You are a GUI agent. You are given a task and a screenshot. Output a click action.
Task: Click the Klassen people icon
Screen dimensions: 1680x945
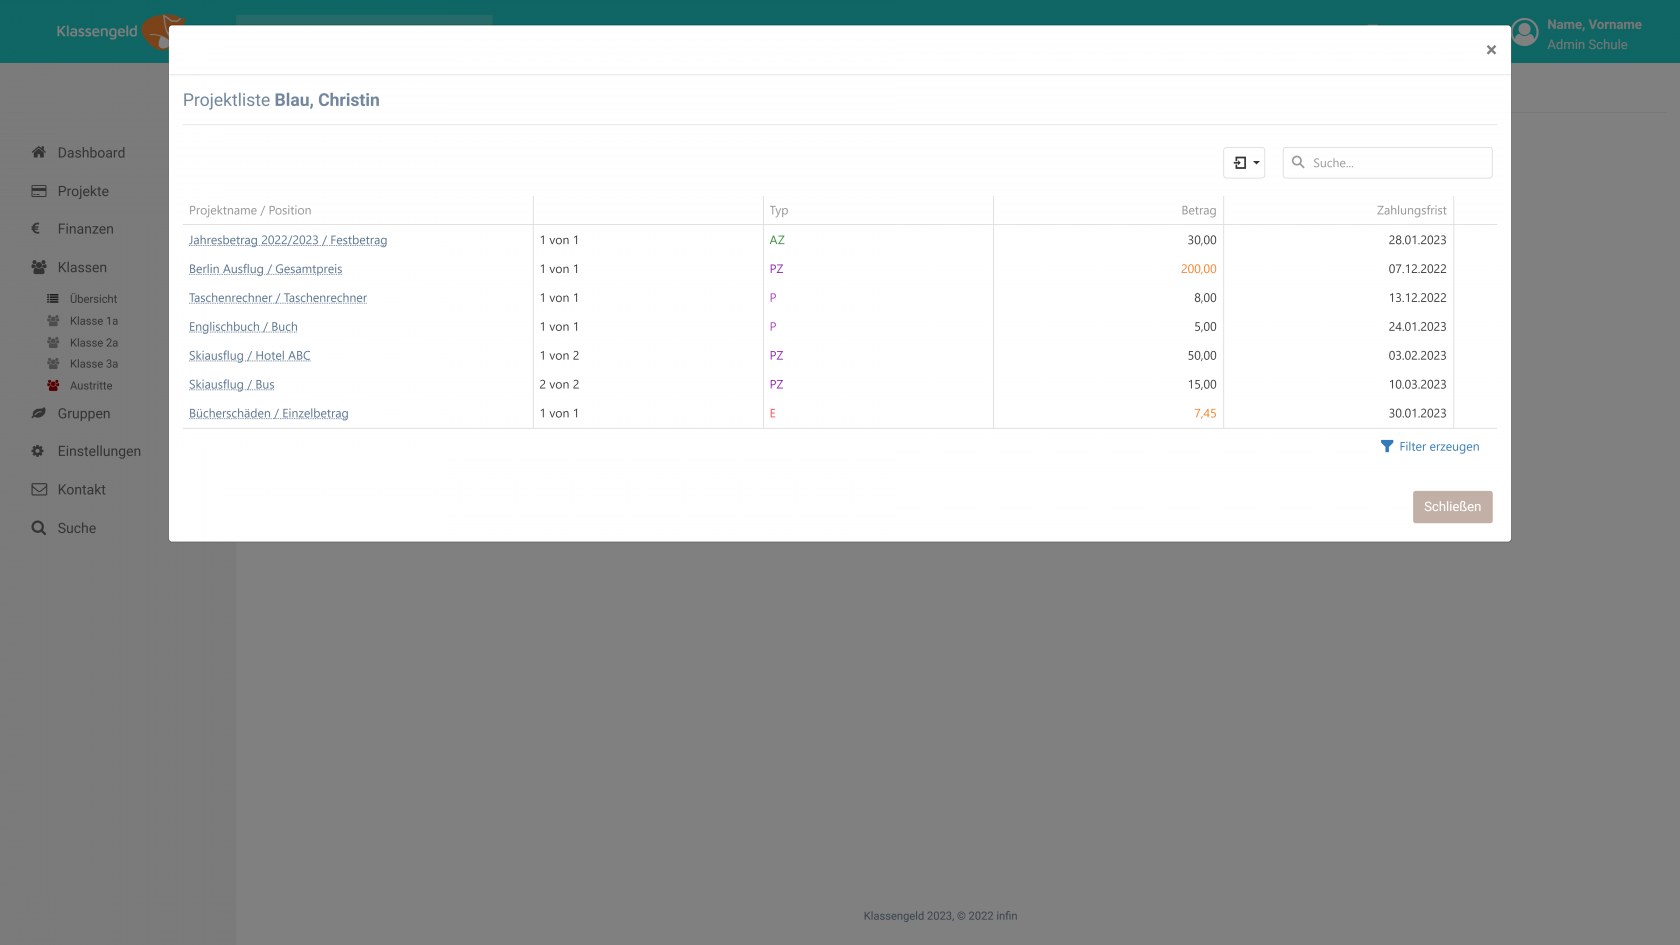coord(39,267)
